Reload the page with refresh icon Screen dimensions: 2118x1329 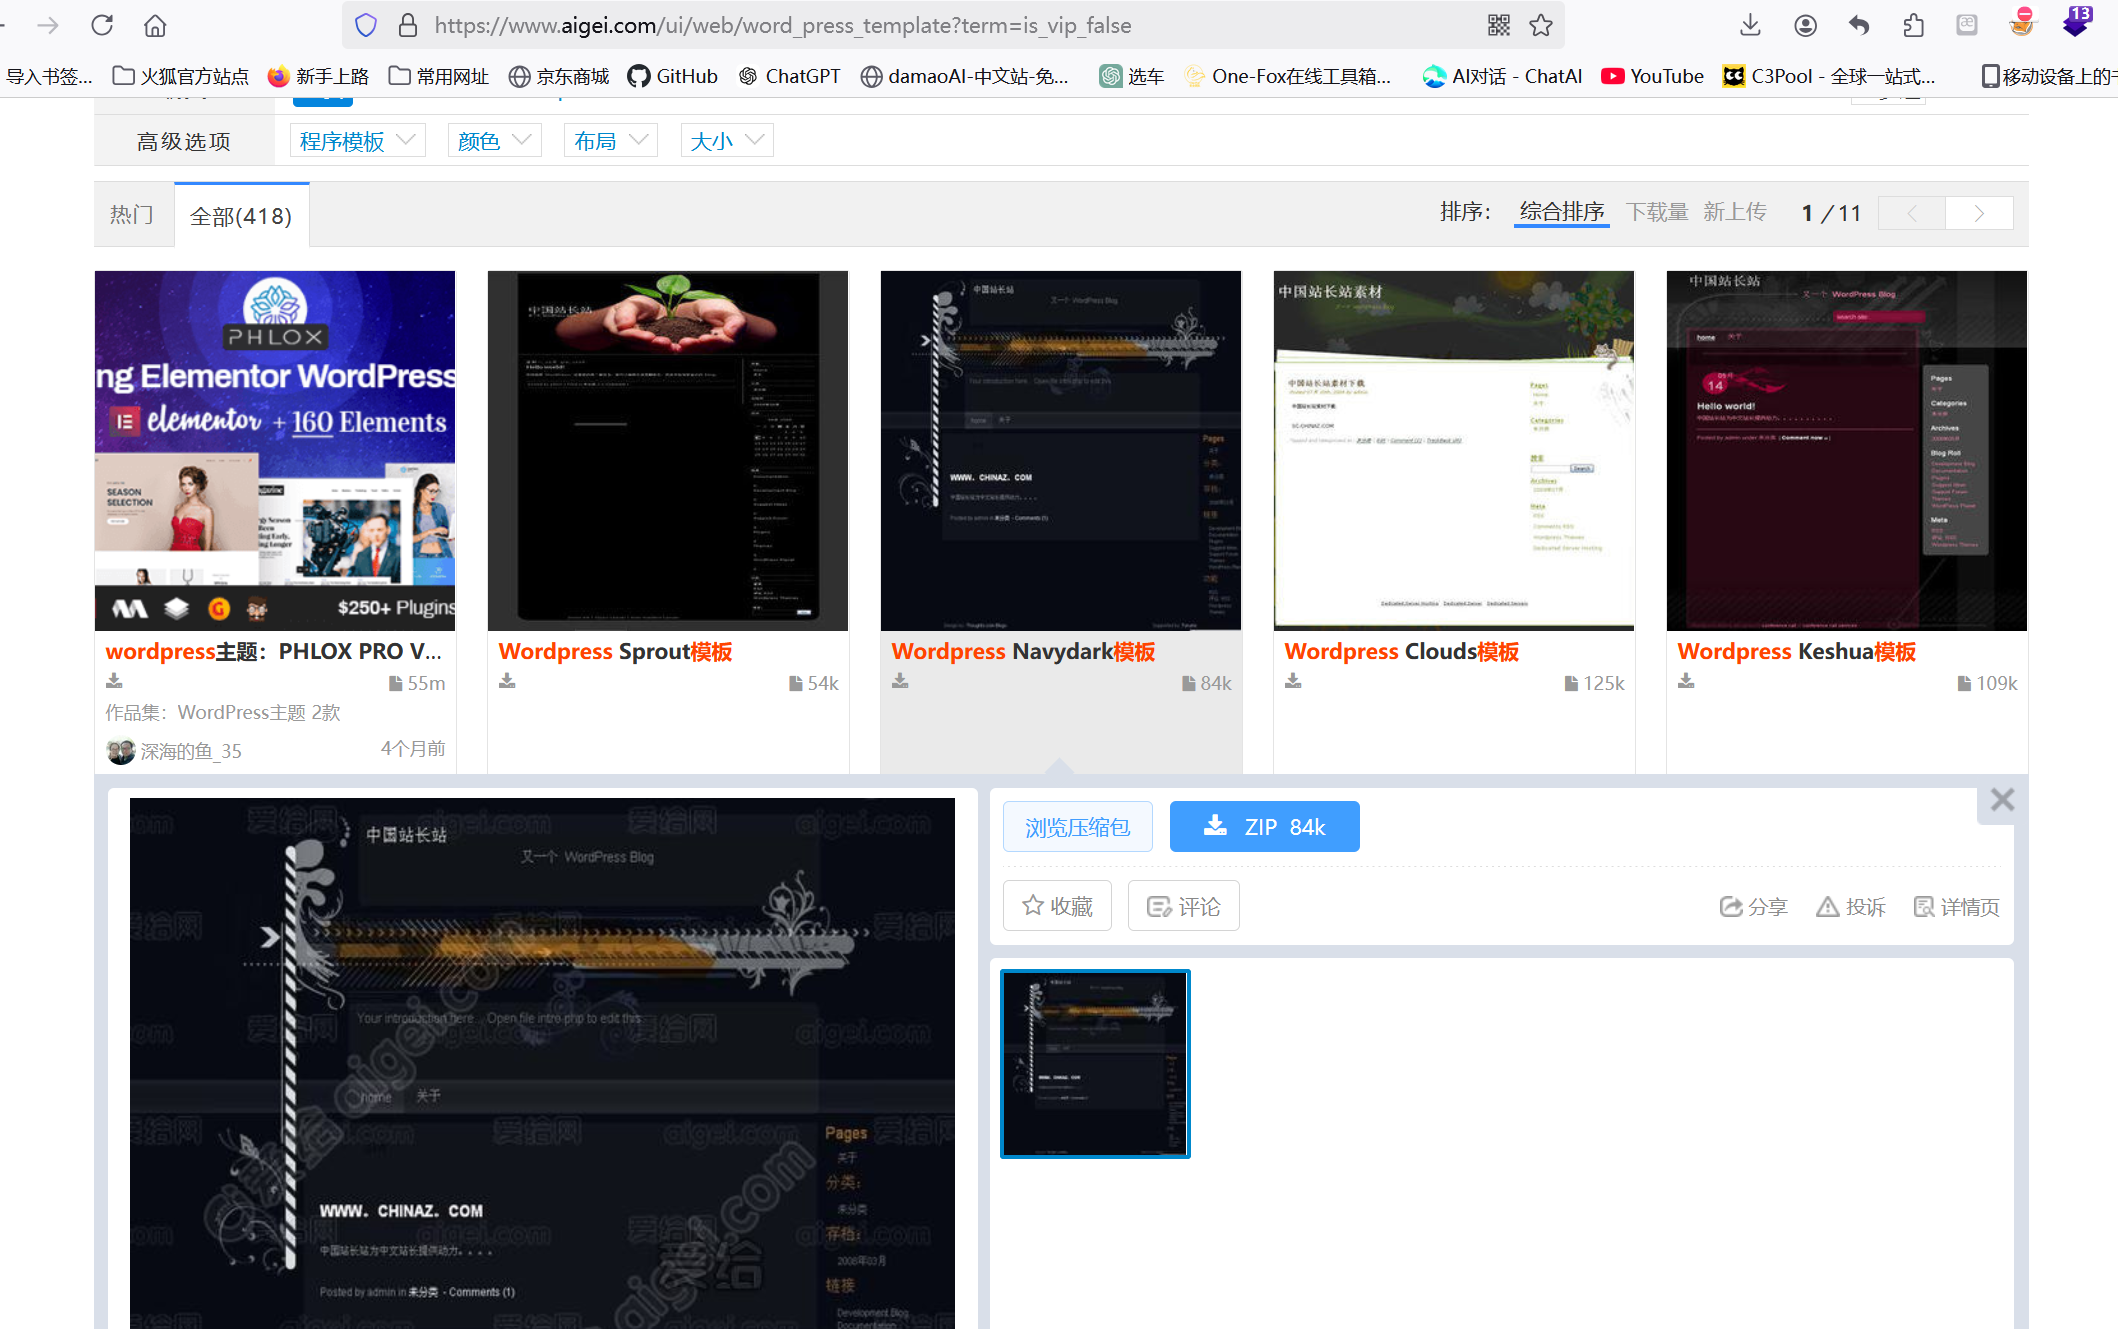click(x=102, y=25)
